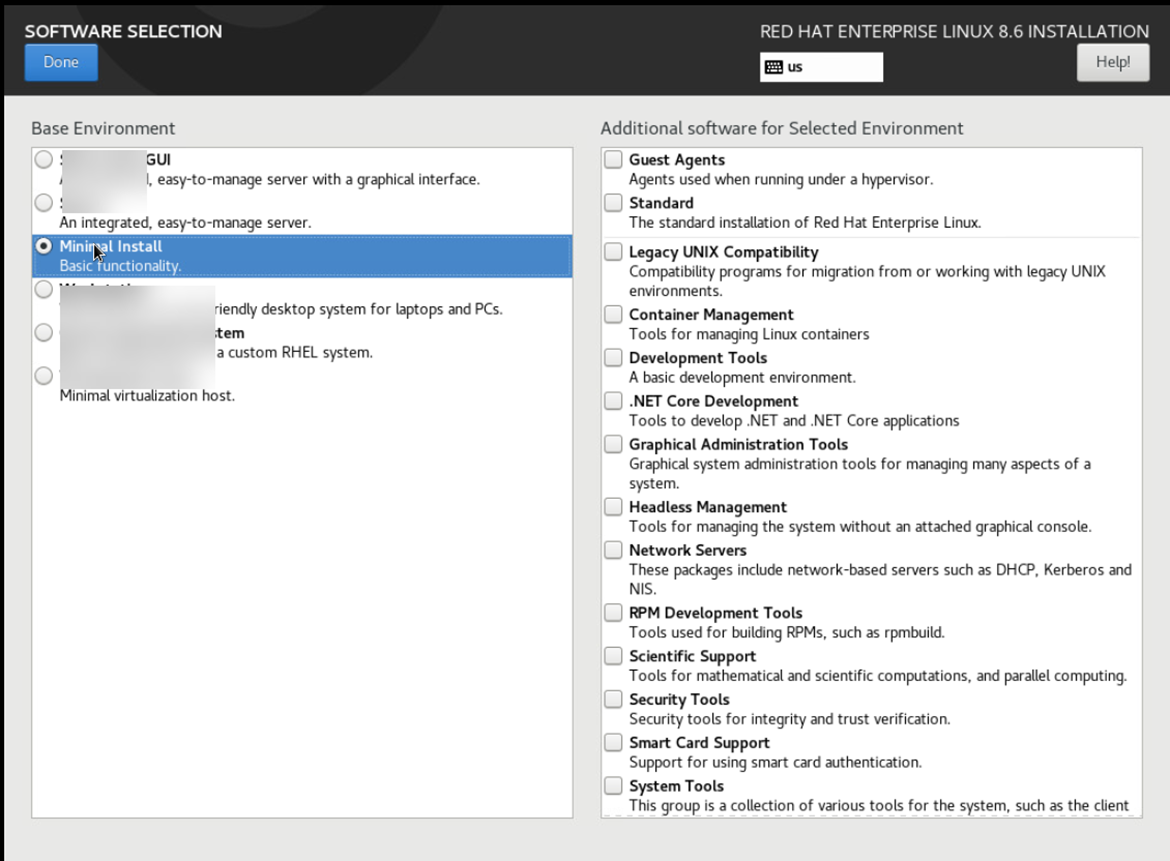This screenshot has width=1170, height=861.
Task: Click the Done button
Action: (x=61, y=63)
